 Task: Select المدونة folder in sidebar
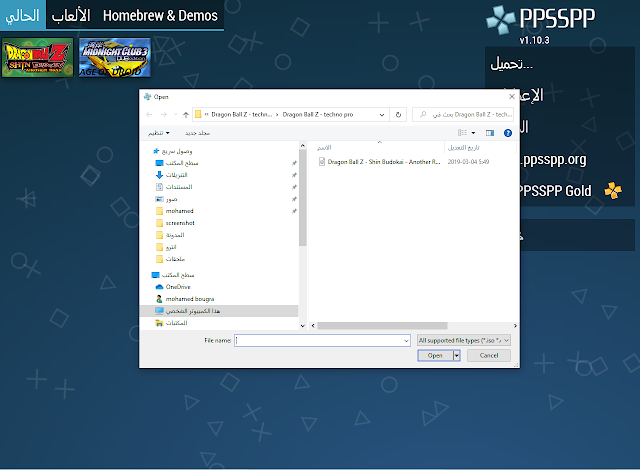click(170, 235)
